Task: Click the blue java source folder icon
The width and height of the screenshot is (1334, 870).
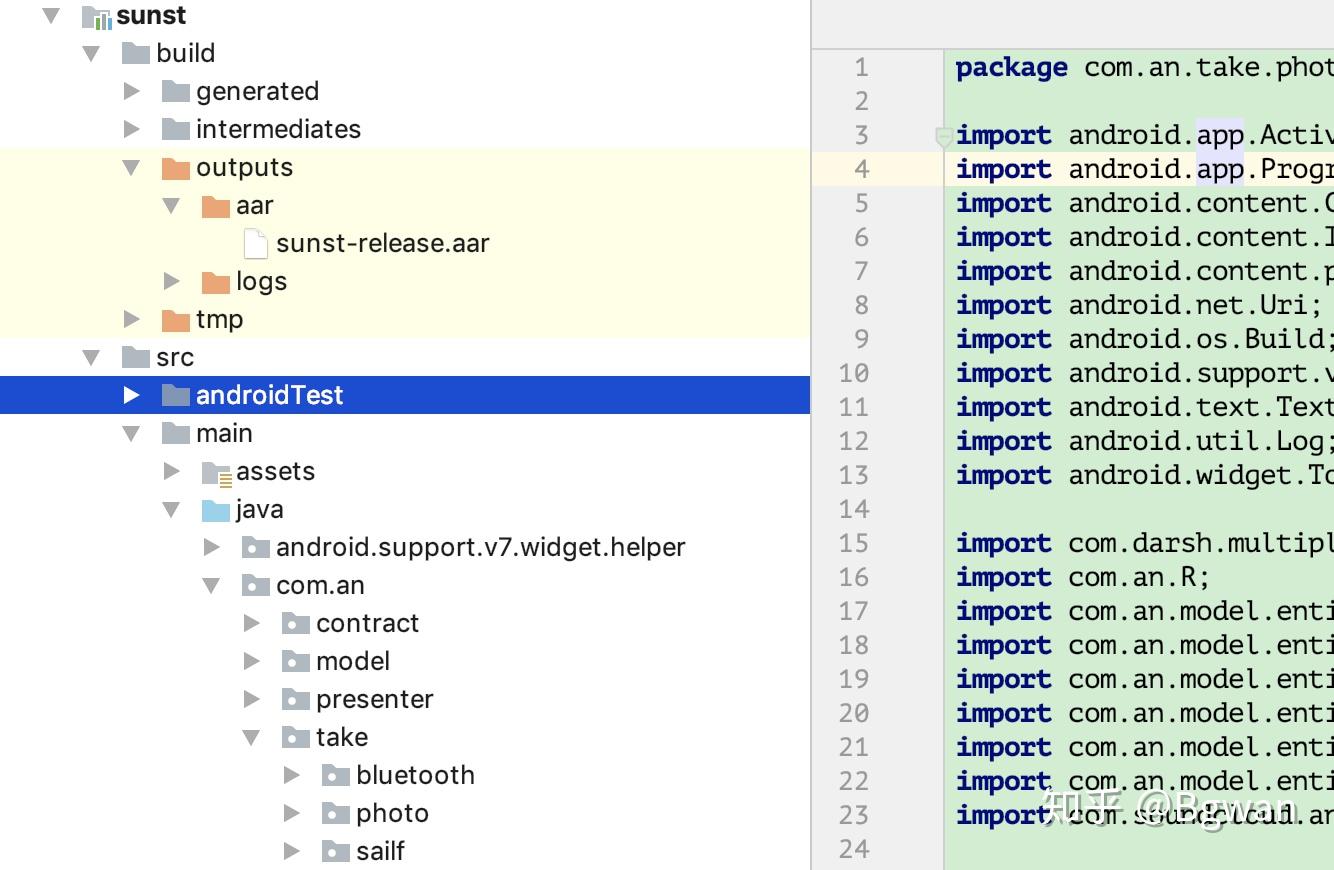Action: click(x=216, y=510)
